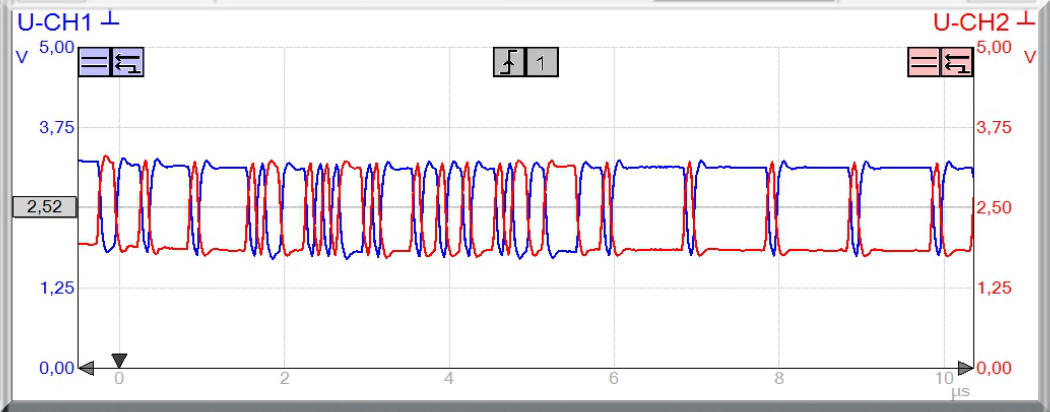The height and width of the screenshot is (412, 1050).
Task: Click the blue CH1 arrow icon
Action: coord(127,63)
